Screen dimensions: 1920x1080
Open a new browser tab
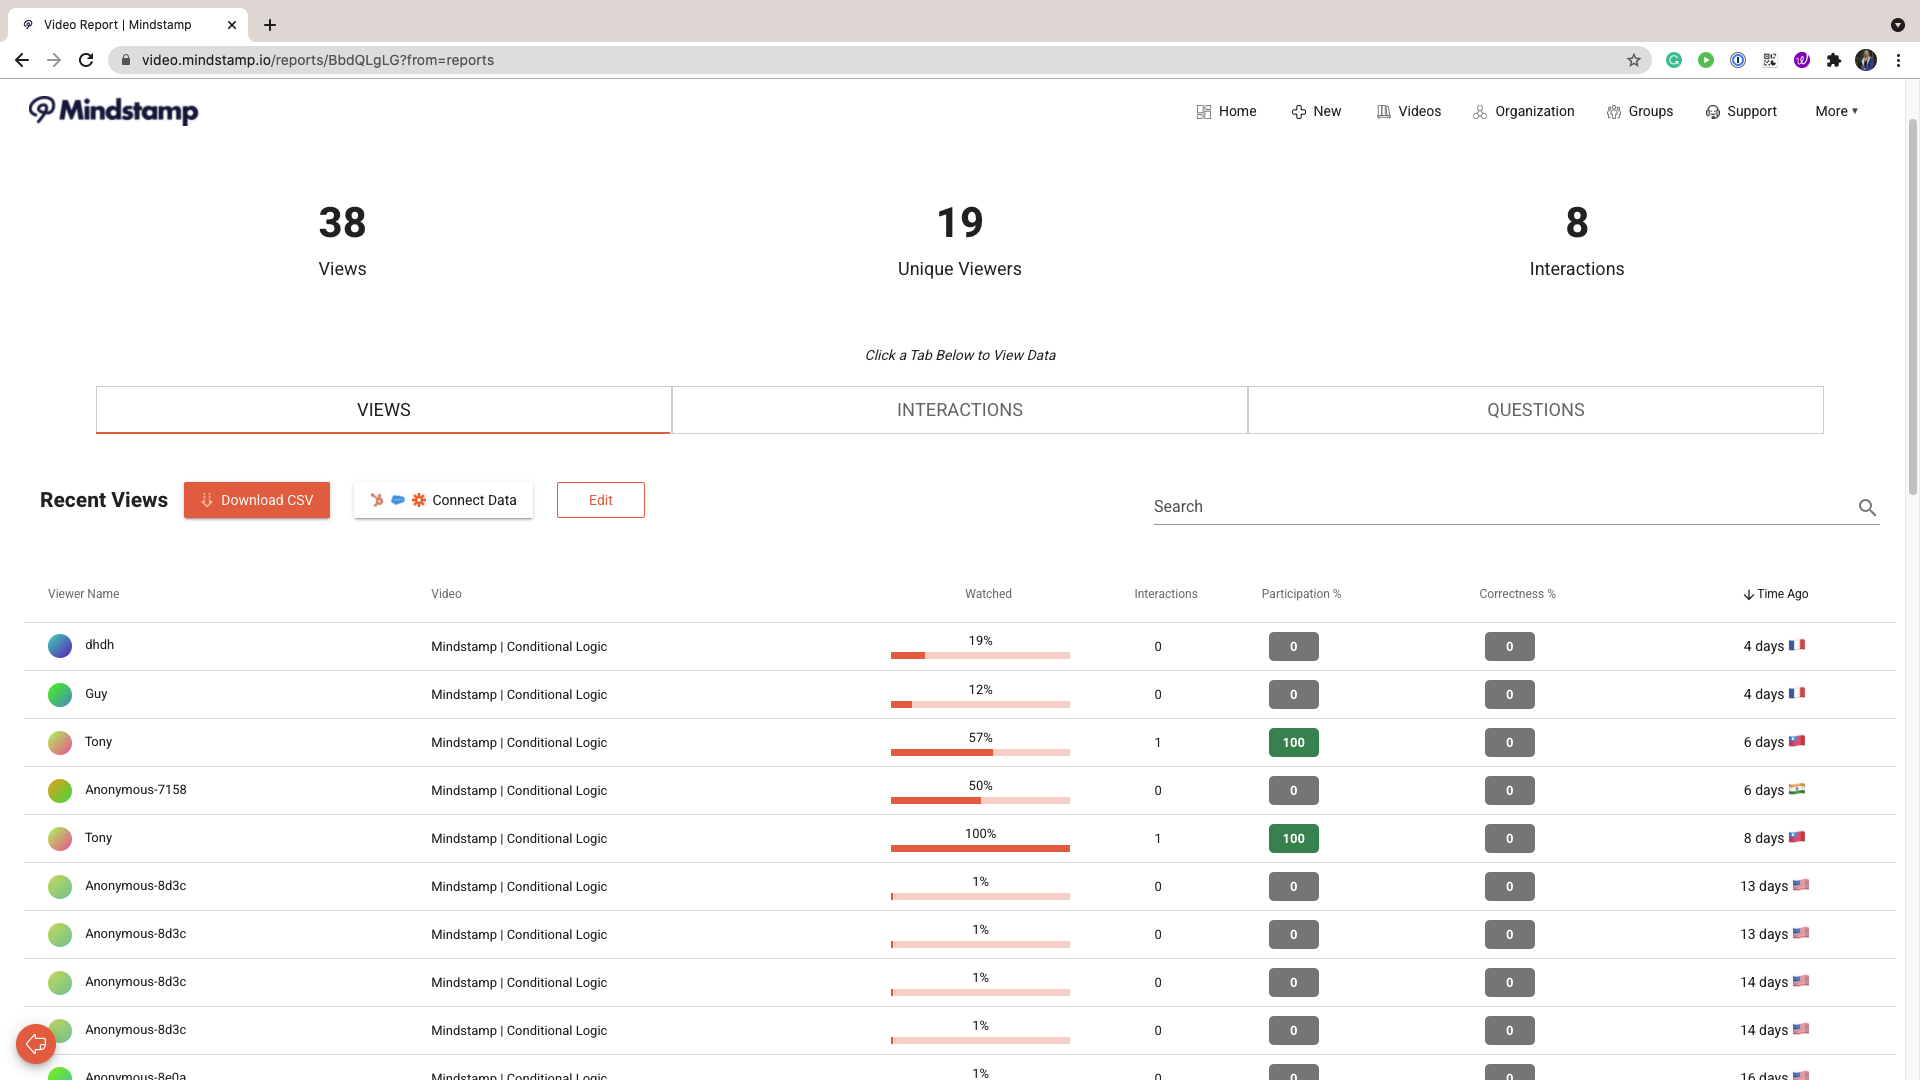click(x=270, y=25)
